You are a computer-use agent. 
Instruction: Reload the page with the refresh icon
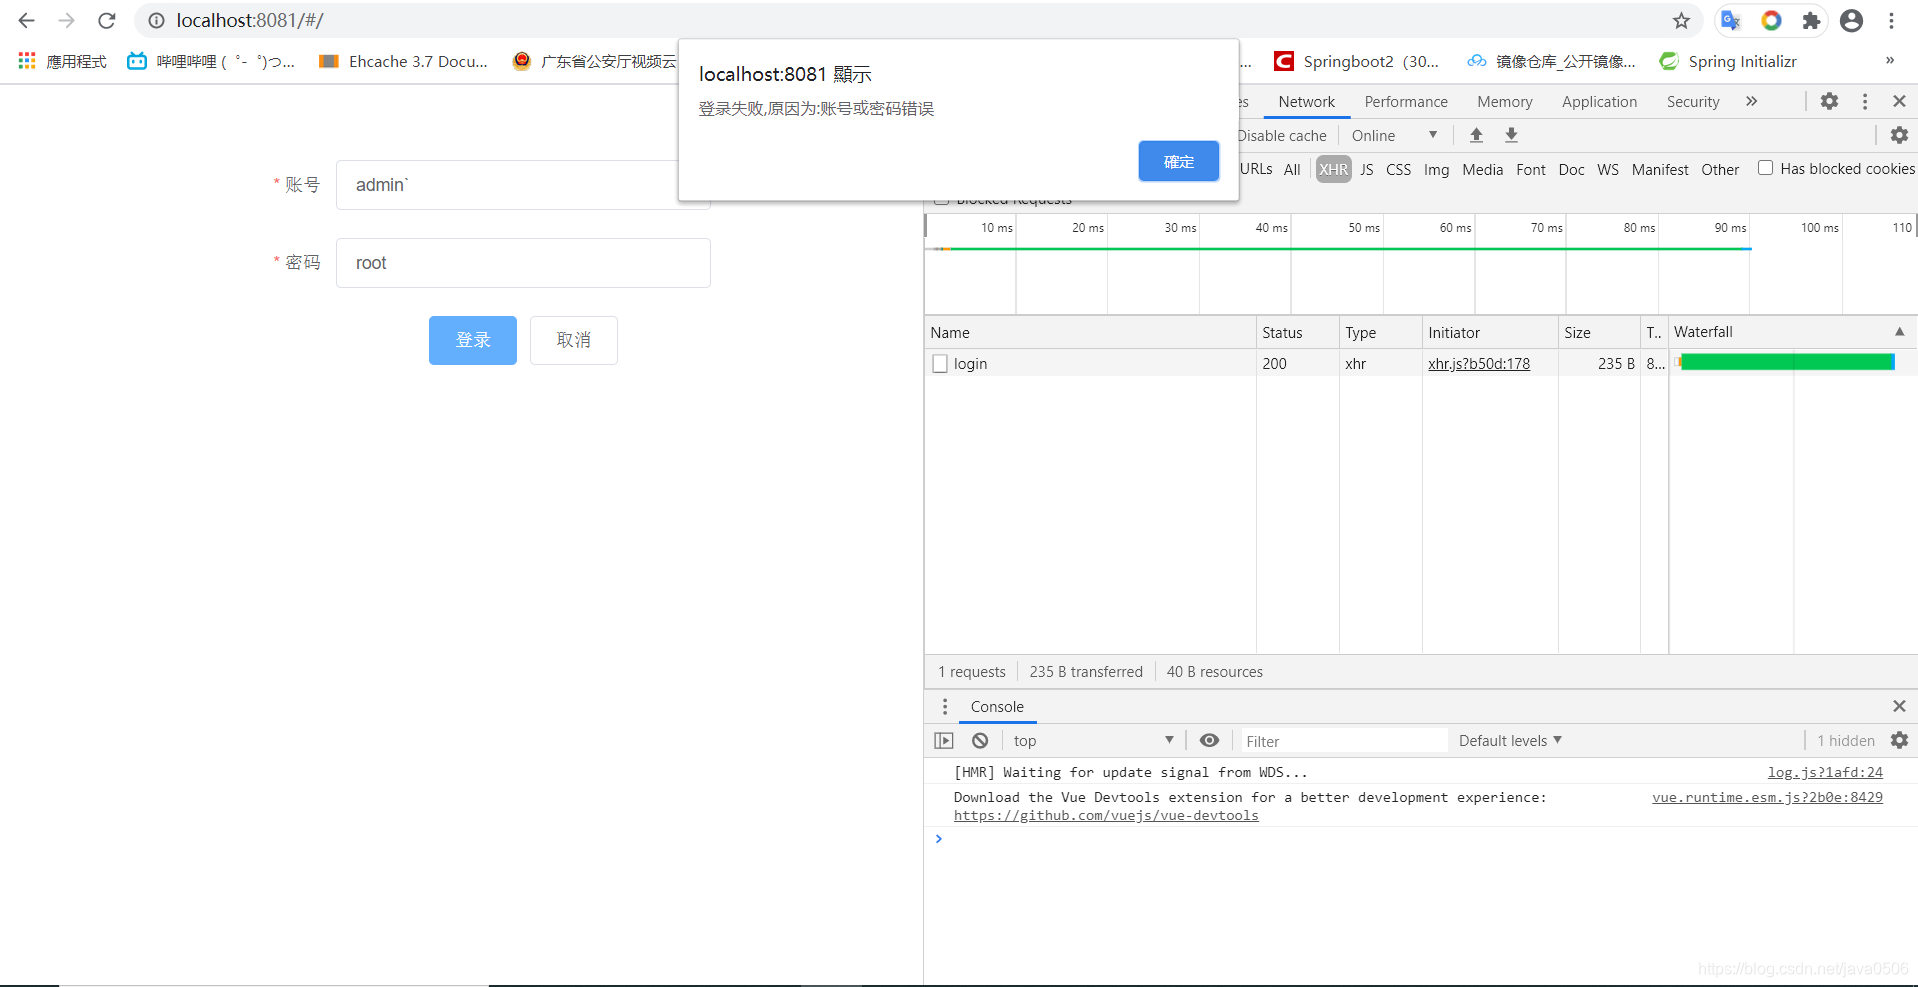coord(107,20)
